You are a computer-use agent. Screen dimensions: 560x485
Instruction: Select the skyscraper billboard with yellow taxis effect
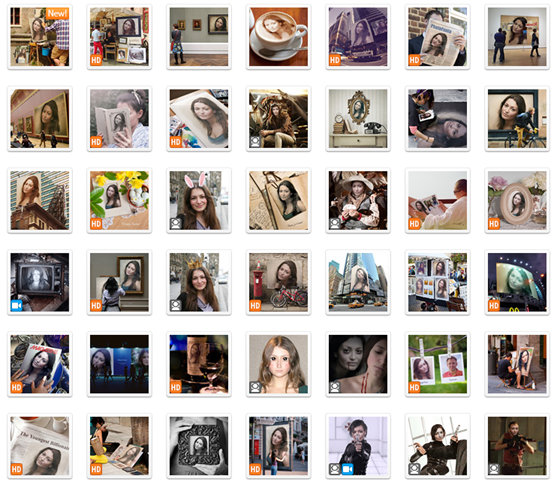358,282
